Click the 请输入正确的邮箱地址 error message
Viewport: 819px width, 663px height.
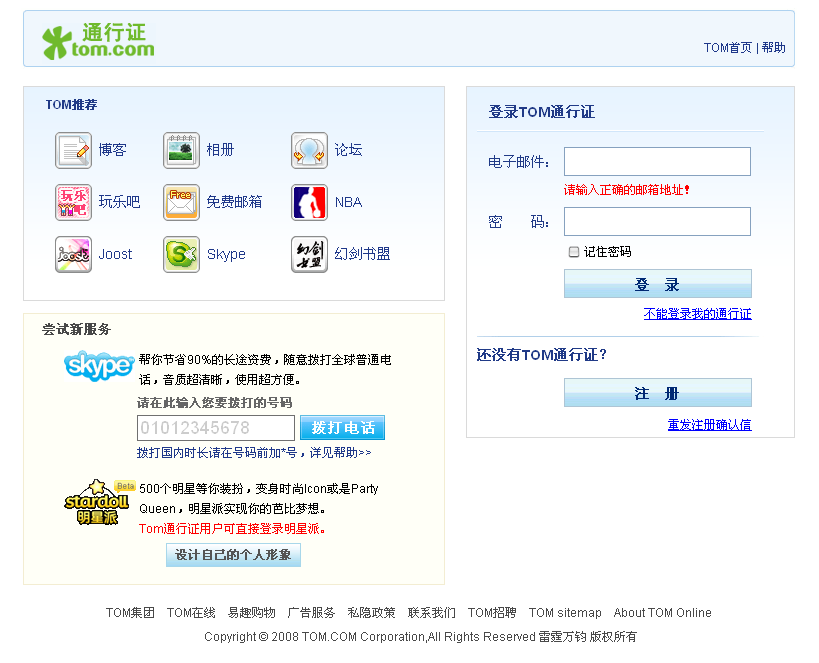tap(627, 190)
